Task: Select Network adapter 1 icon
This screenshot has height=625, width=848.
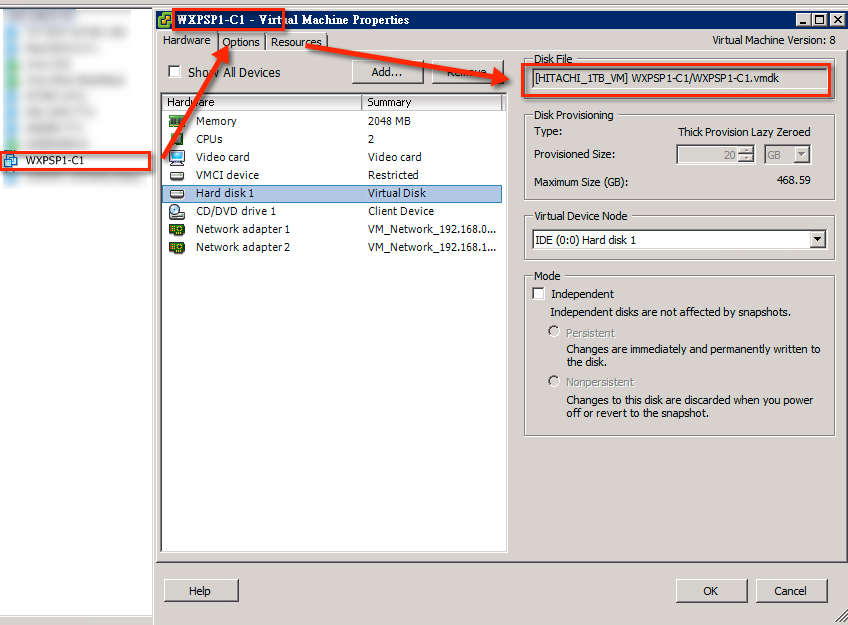Action: point(177,229)
